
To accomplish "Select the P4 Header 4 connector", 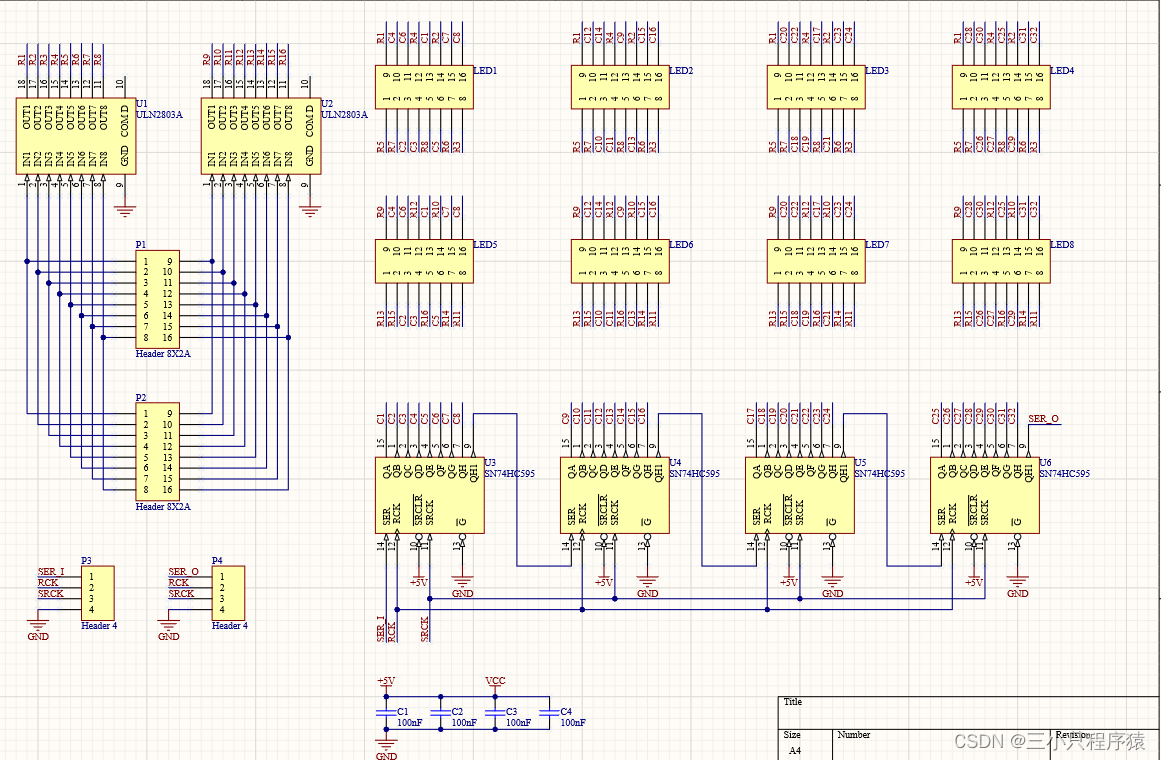I will tap(228, 593).
